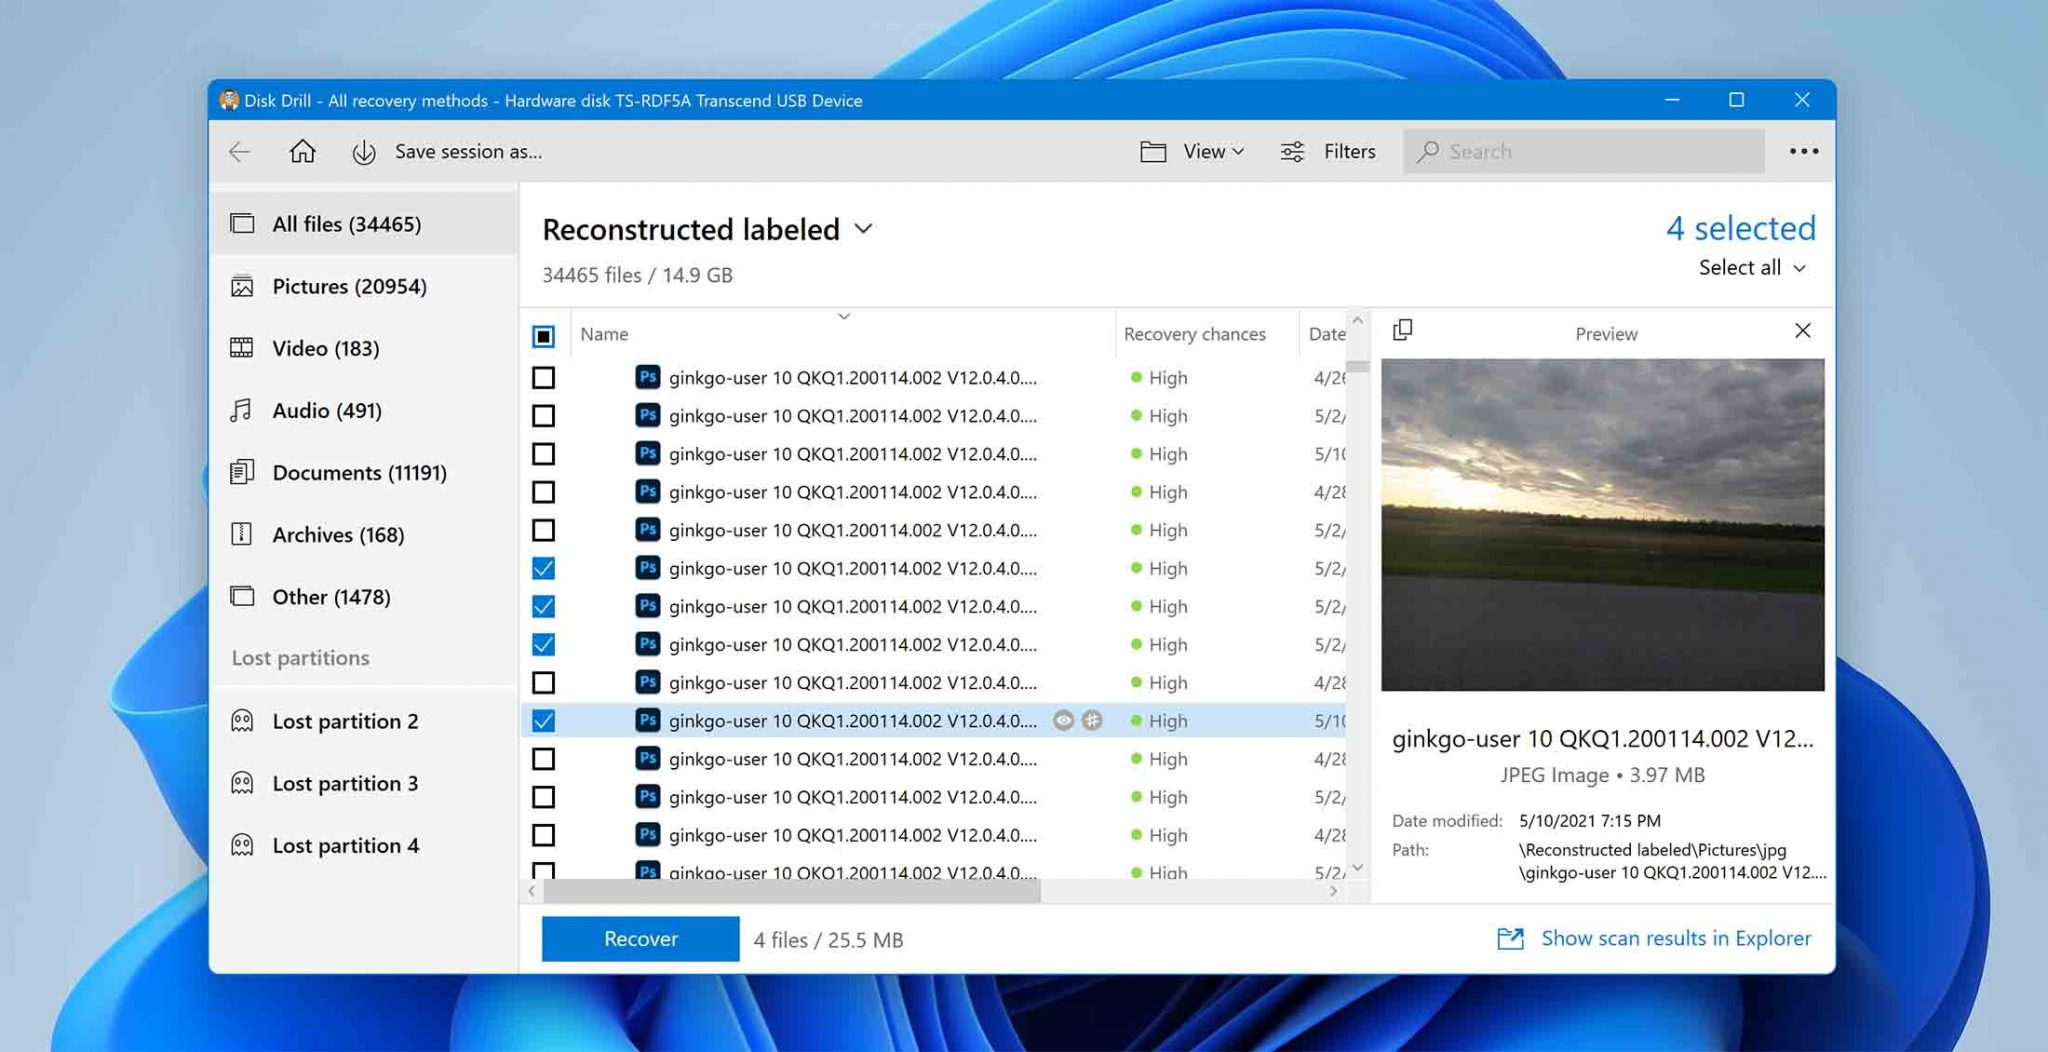Click the eye preview icon in highlighted row
This screenshot has width=2048, height=1052.
point(1063,720)
